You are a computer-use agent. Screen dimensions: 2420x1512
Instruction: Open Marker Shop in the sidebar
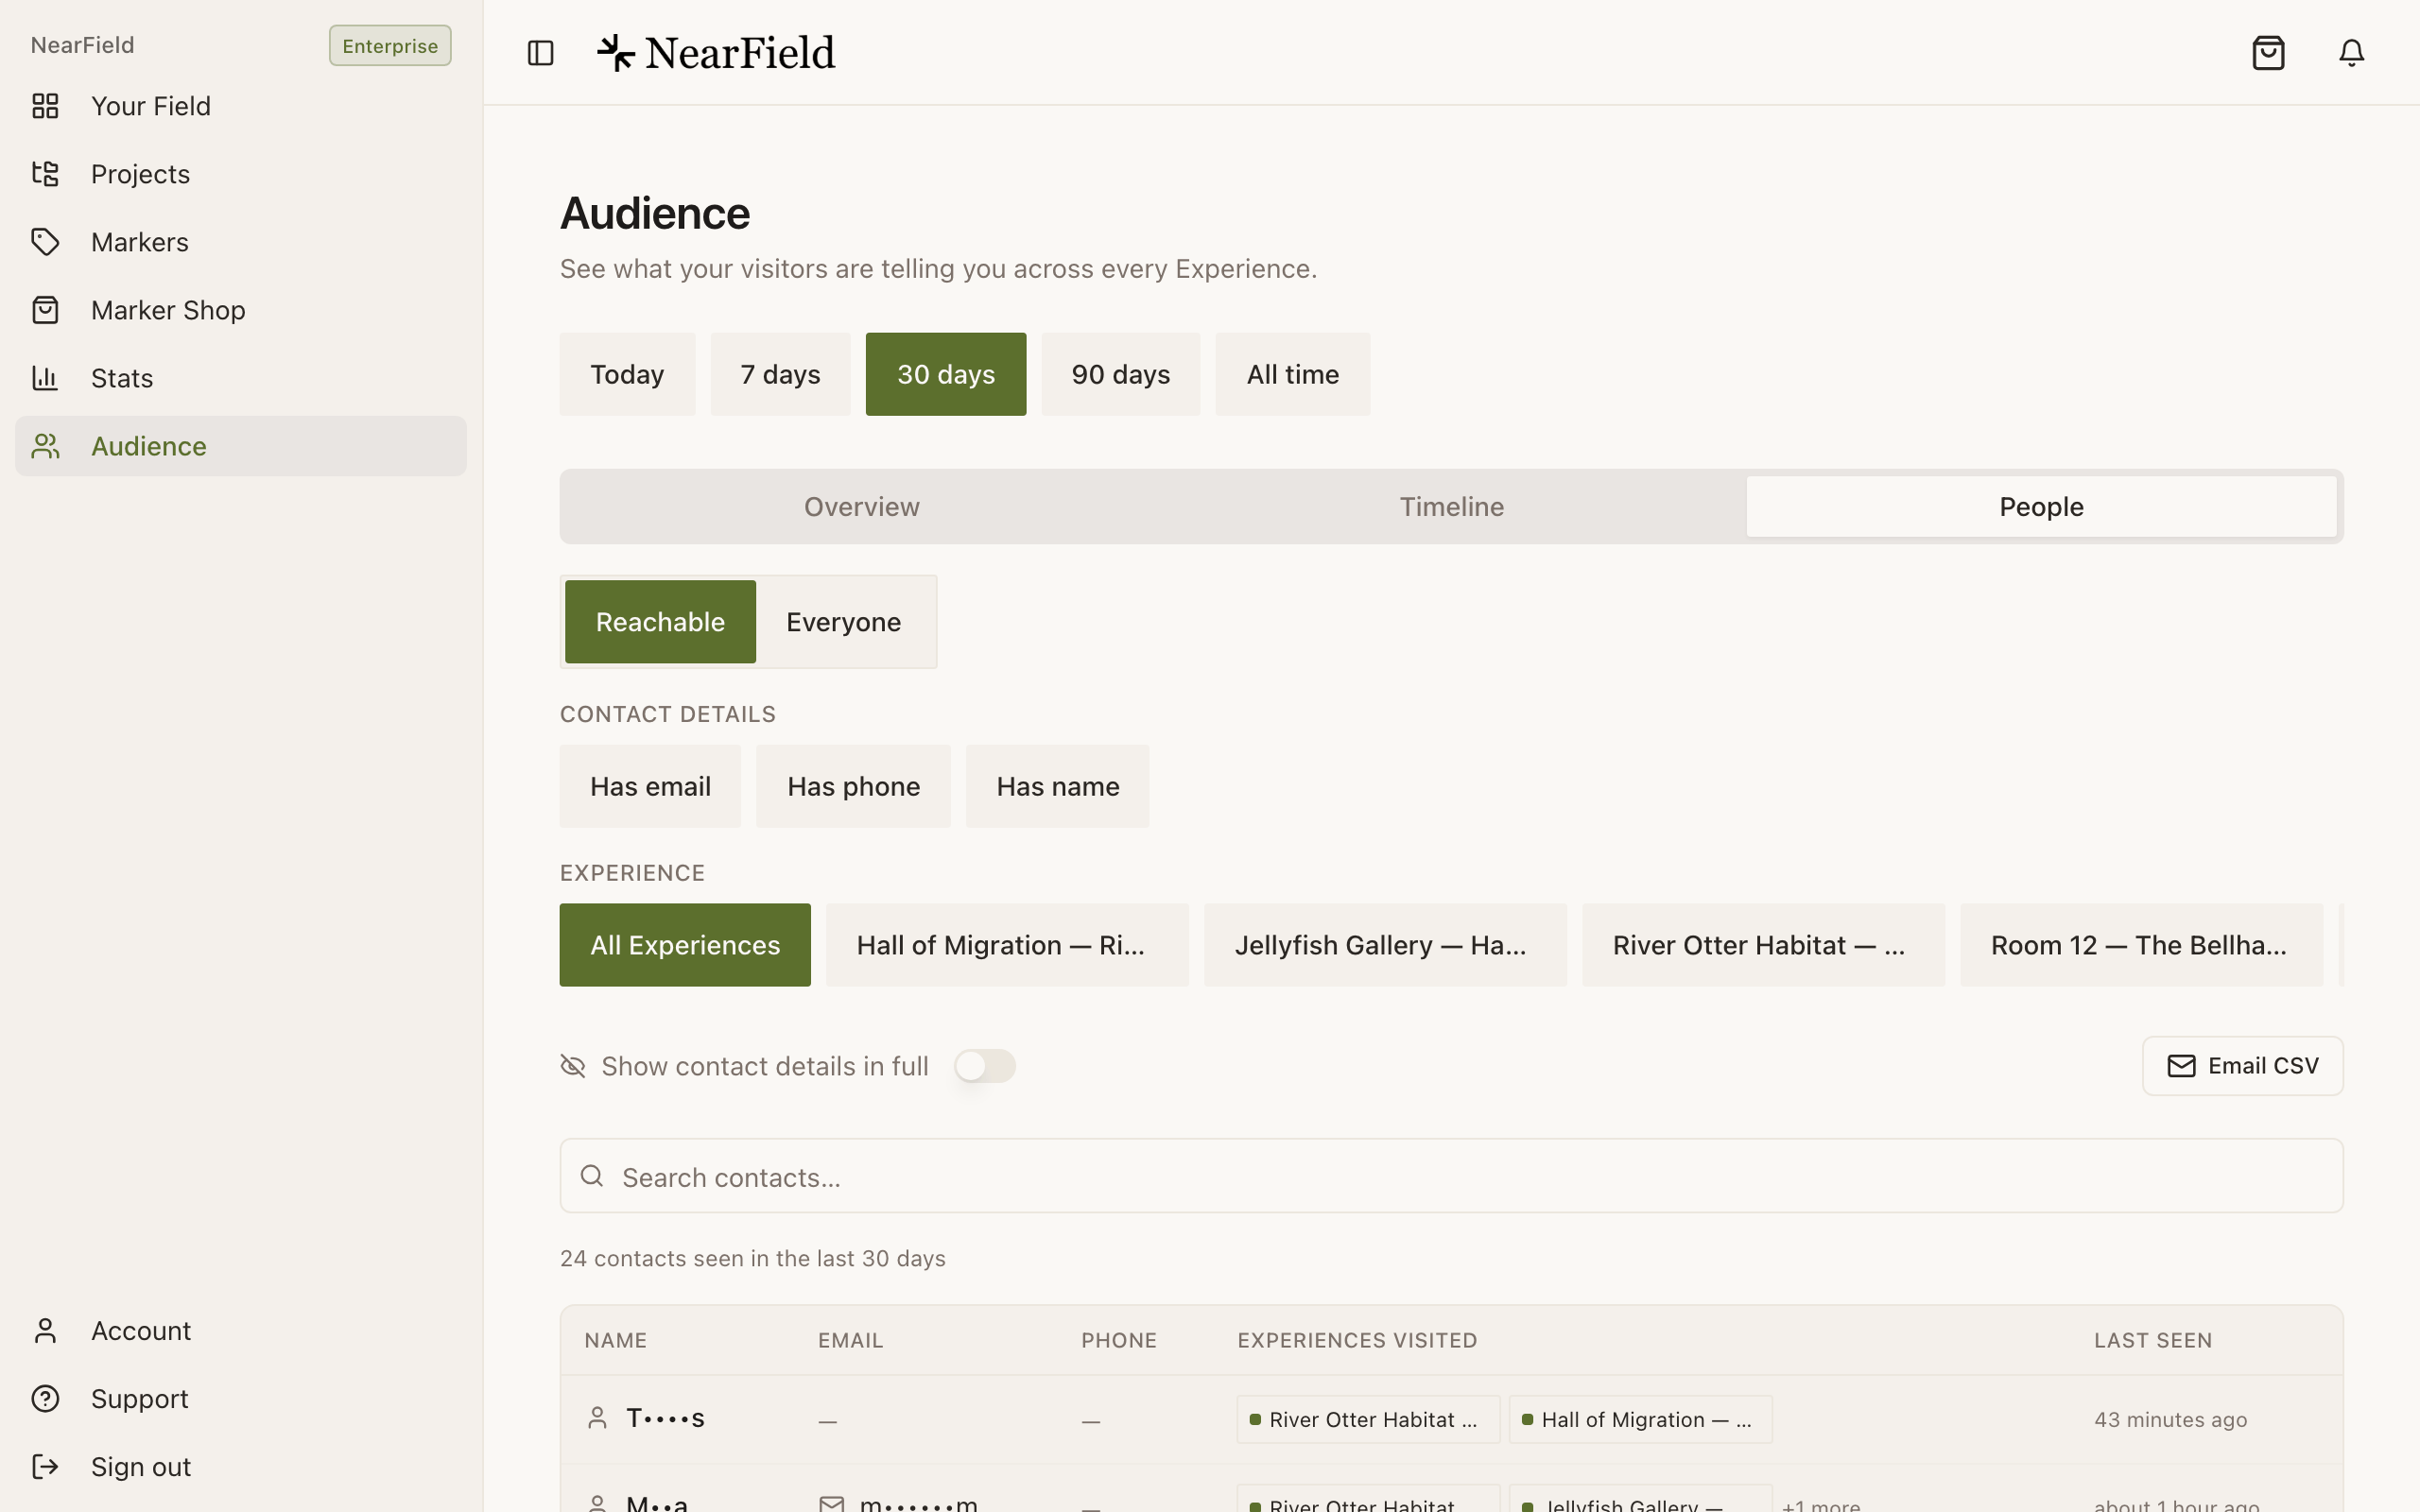(x=241, y=310)
